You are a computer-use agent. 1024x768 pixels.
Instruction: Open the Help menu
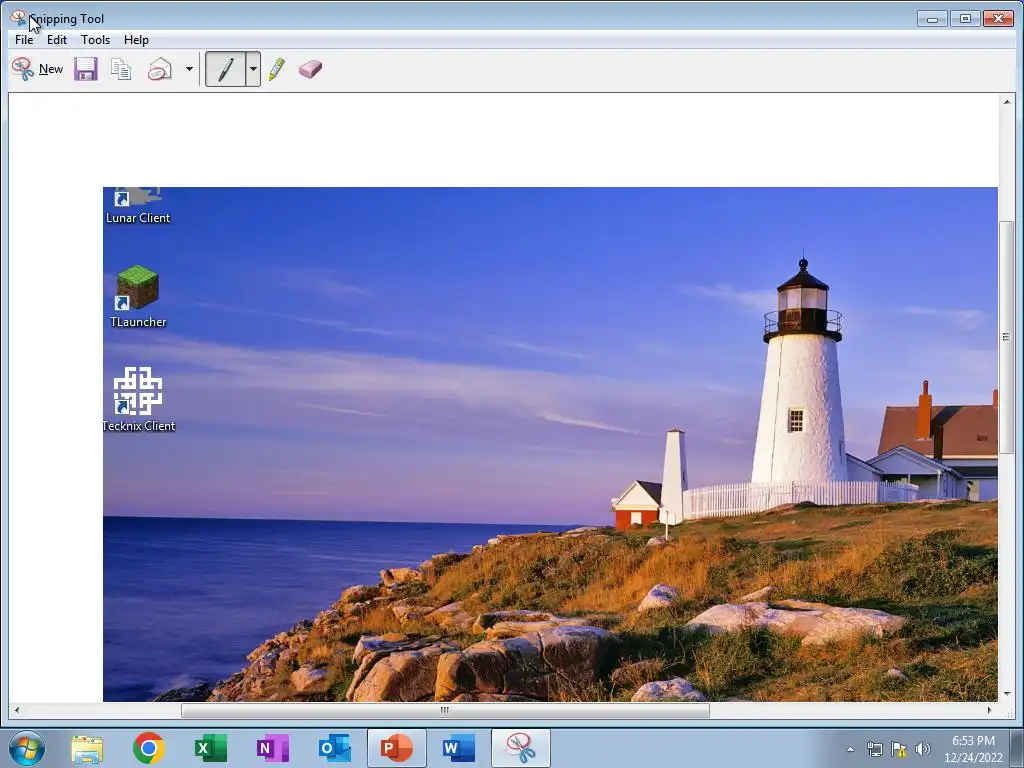[136, 40]
